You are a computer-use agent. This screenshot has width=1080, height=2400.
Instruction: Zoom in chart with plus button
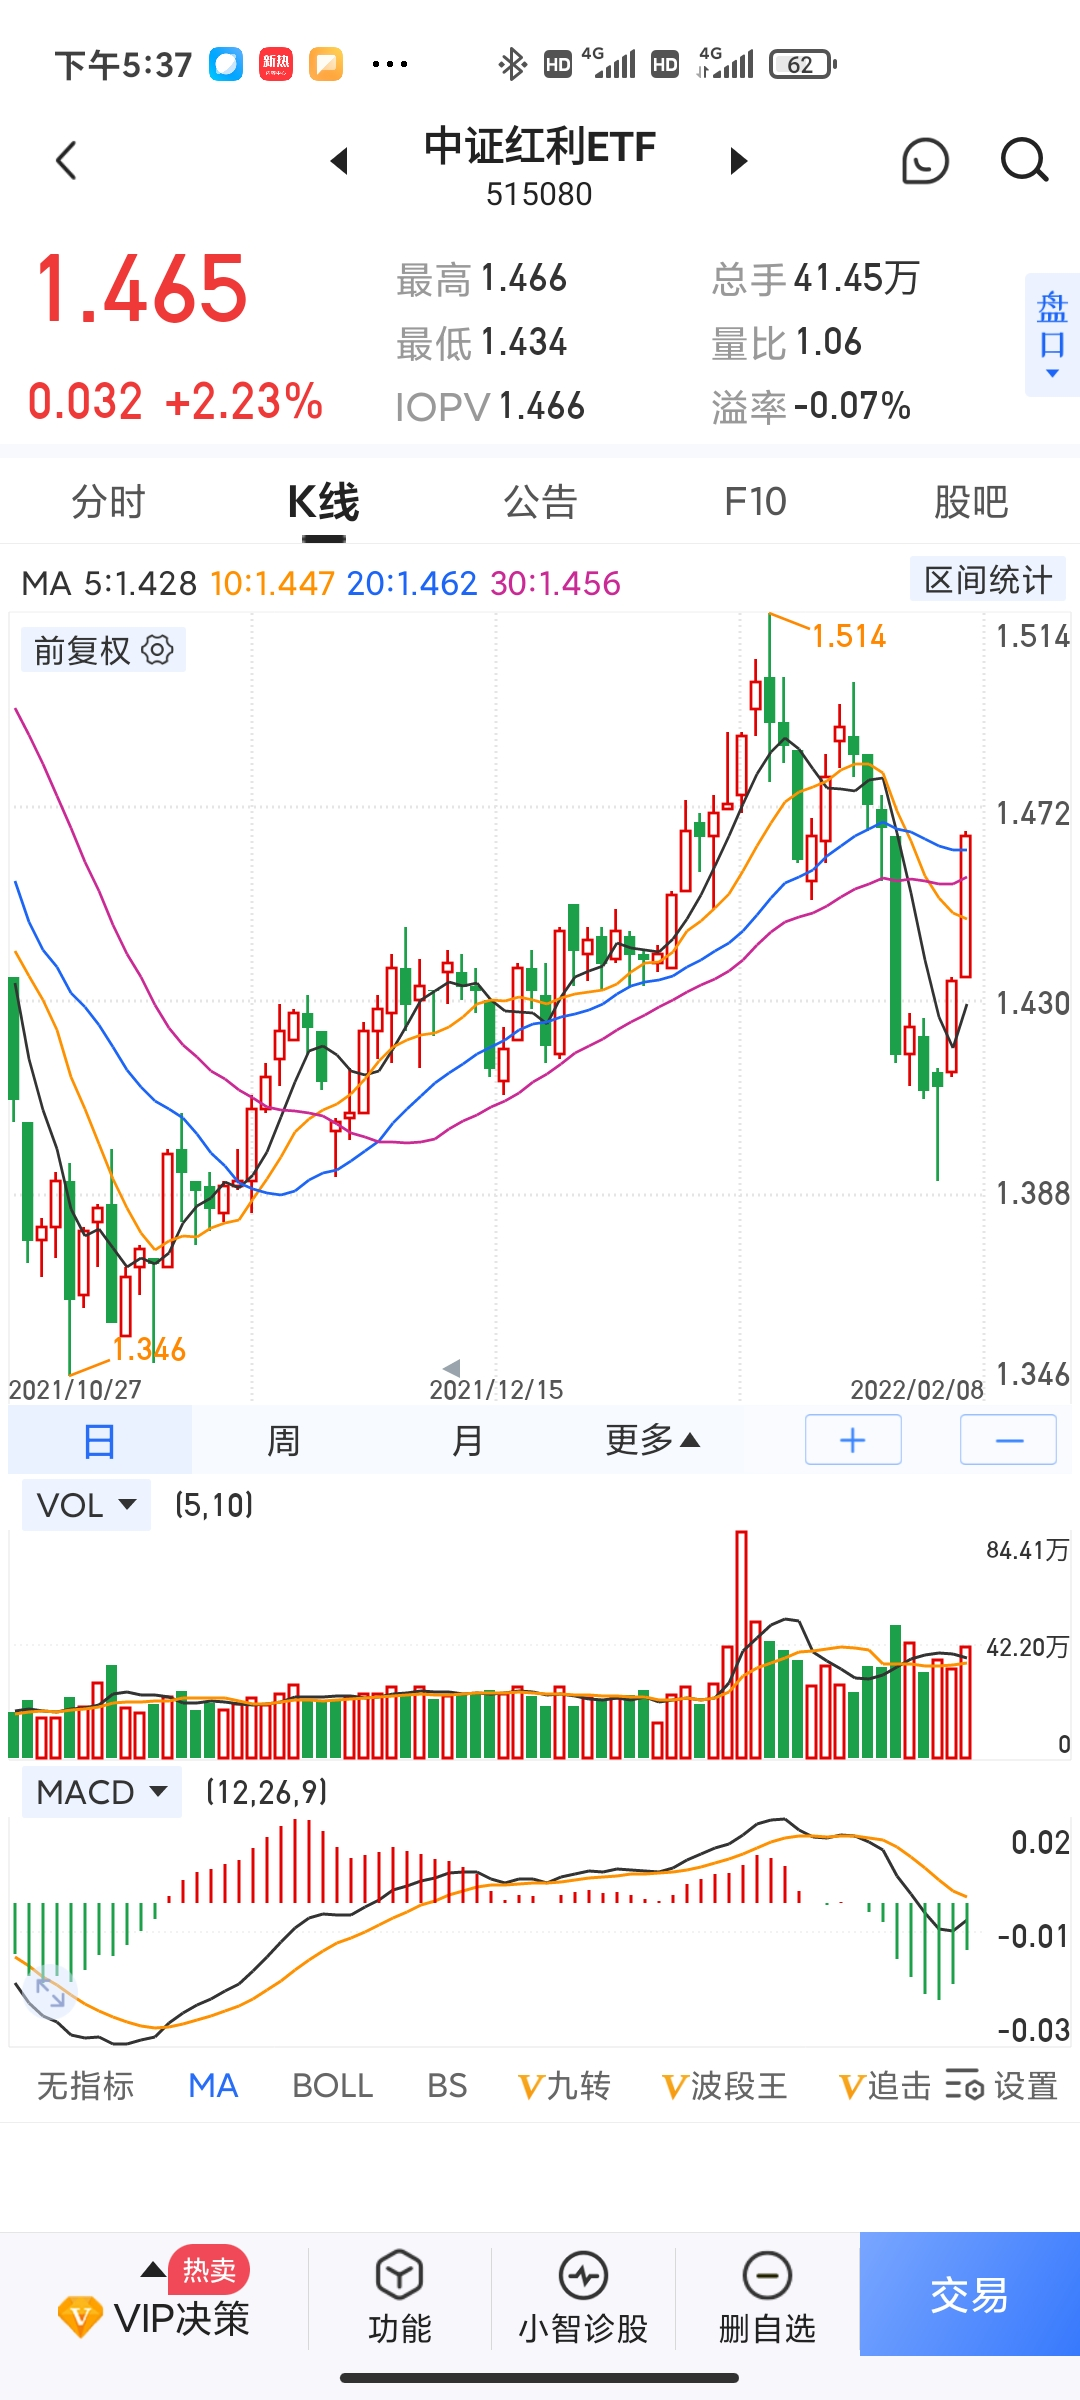click(x=853, y=1440)
